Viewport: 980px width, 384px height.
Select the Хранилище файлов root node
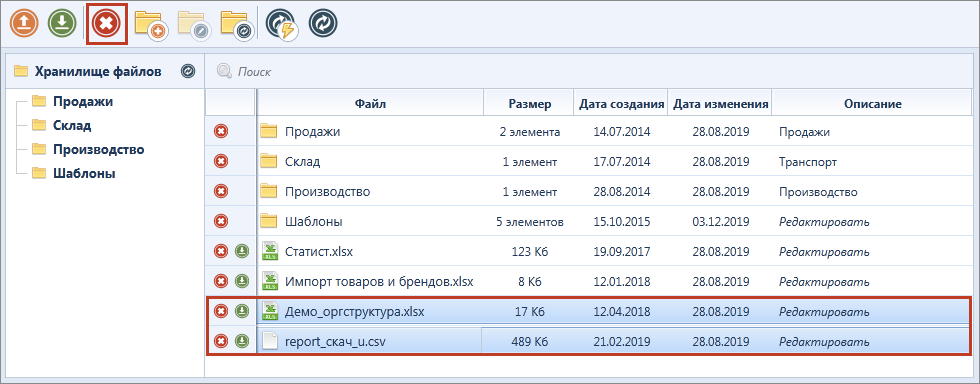[98, 71]
